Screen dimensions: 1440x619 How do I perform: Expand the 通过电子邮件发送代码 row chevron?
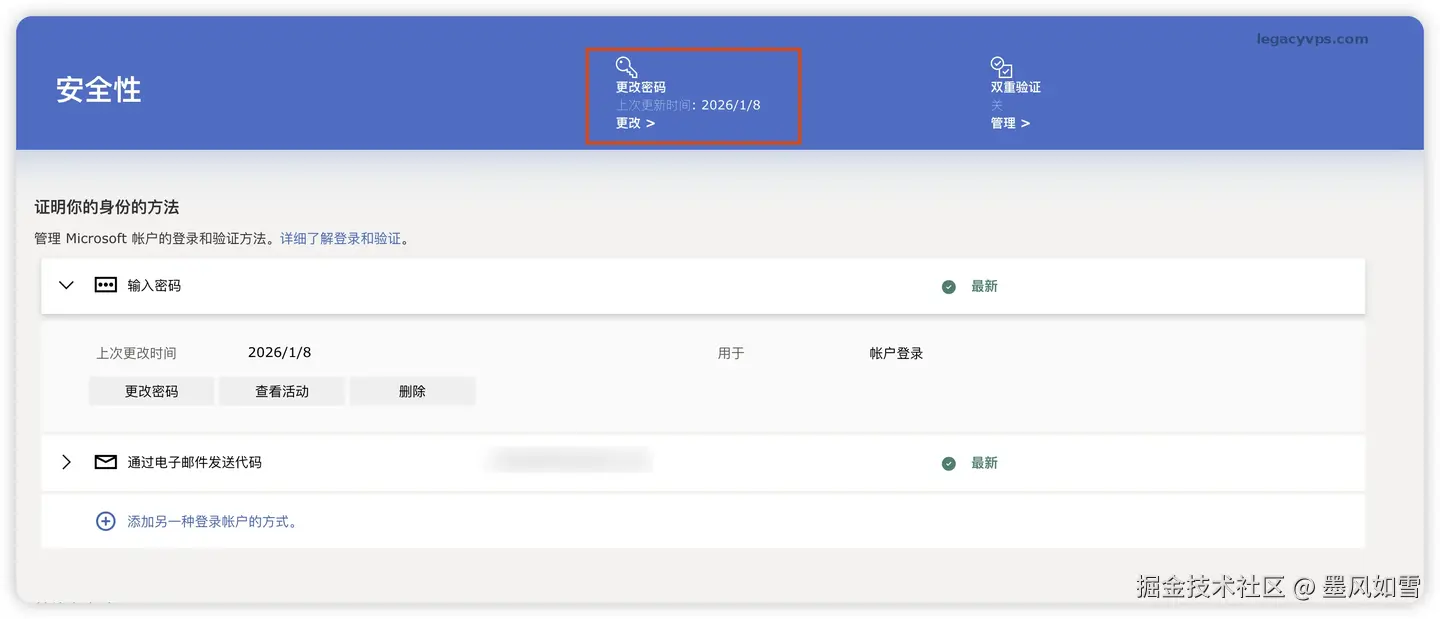tap(67, 462)
